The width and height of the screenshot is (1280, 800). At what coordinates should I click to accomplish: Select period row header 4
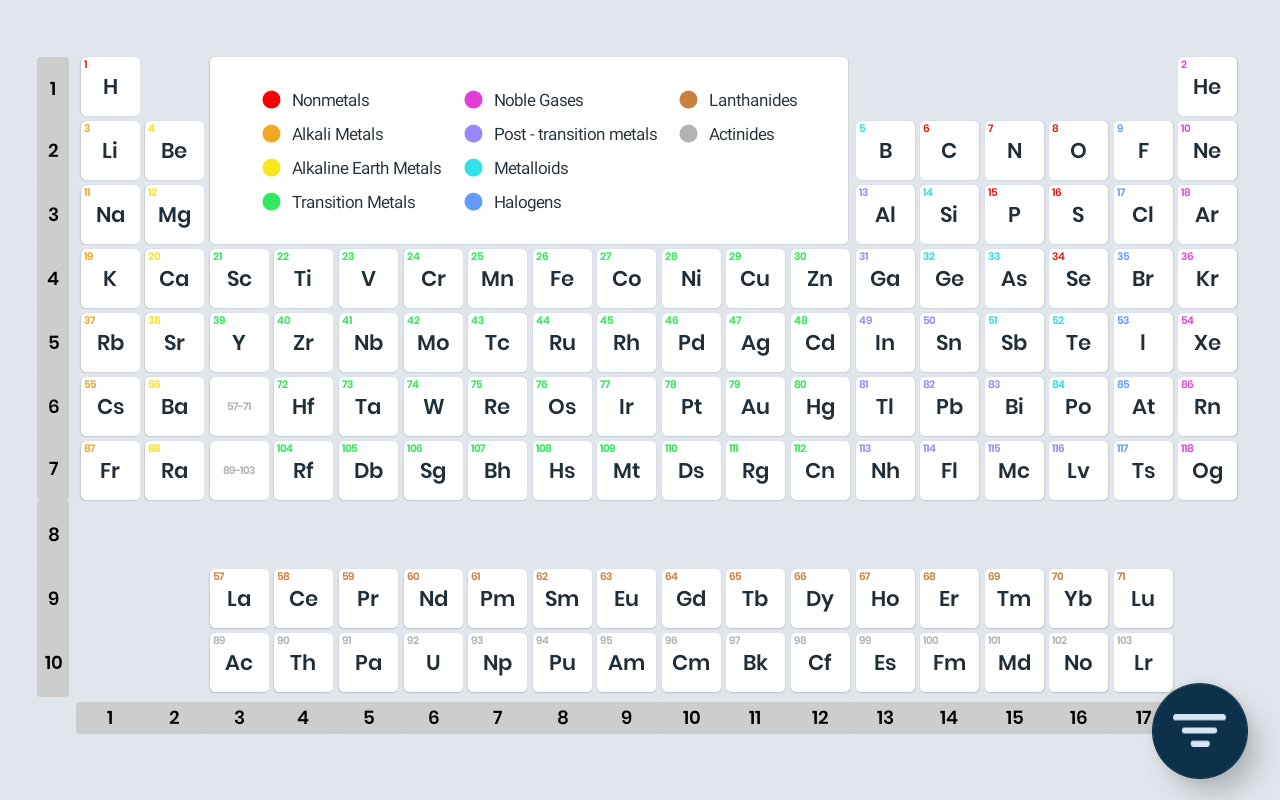(53, 279)
